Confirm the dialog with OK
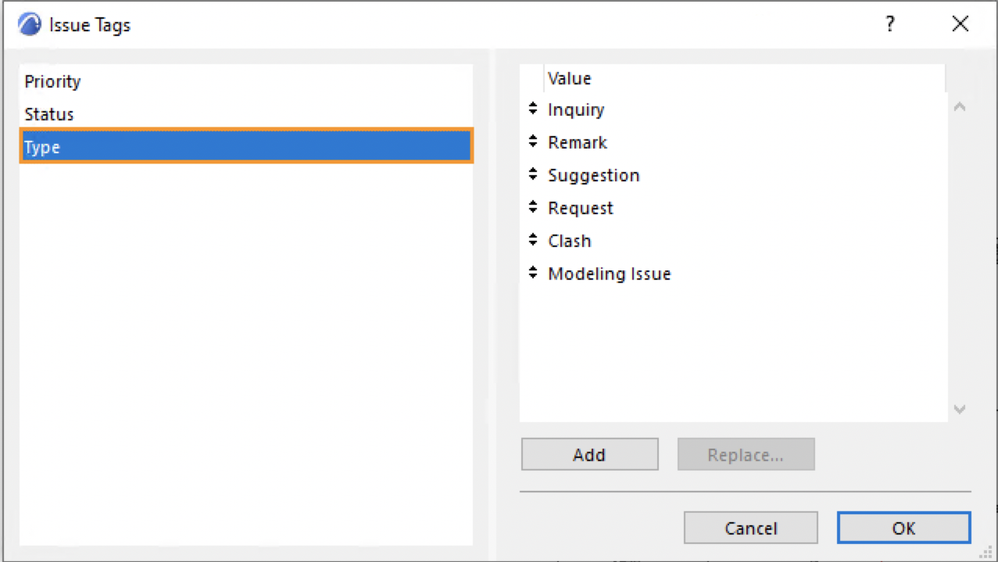This screenshot has height=562, width=998. coord(903,528)
